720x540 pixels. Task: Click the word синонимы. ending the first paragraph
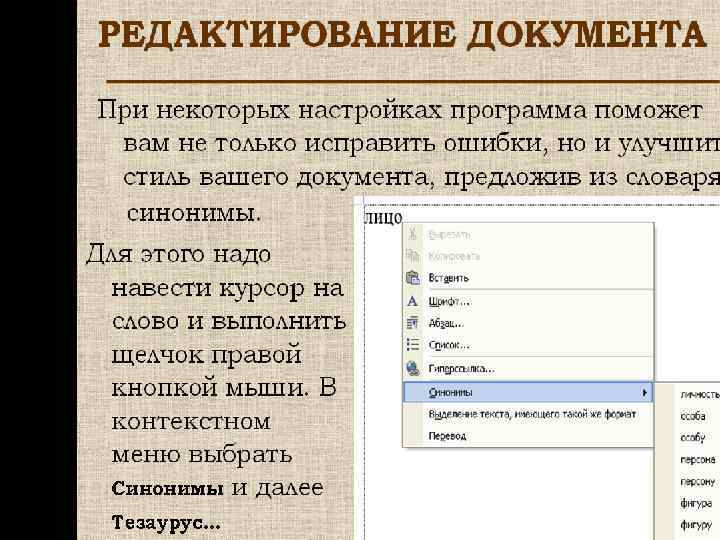click(x=194, y=214)
